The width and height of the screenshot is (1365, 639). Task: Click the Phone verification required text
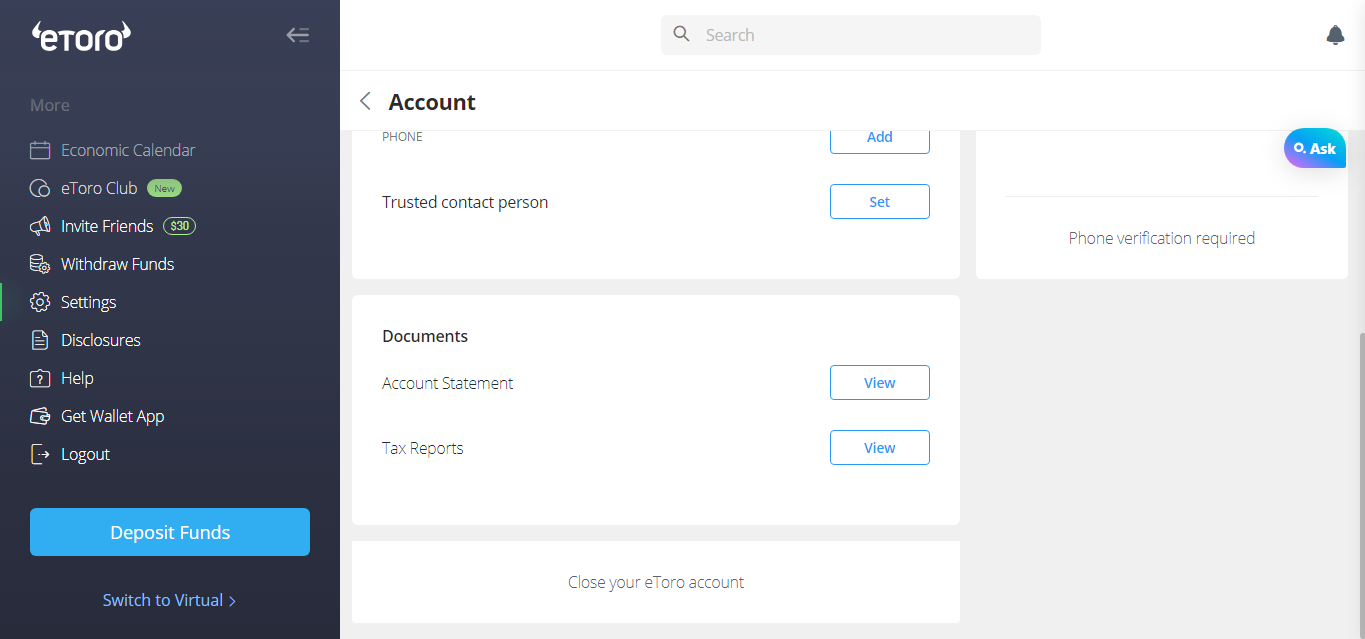(x=1162, y=238)
